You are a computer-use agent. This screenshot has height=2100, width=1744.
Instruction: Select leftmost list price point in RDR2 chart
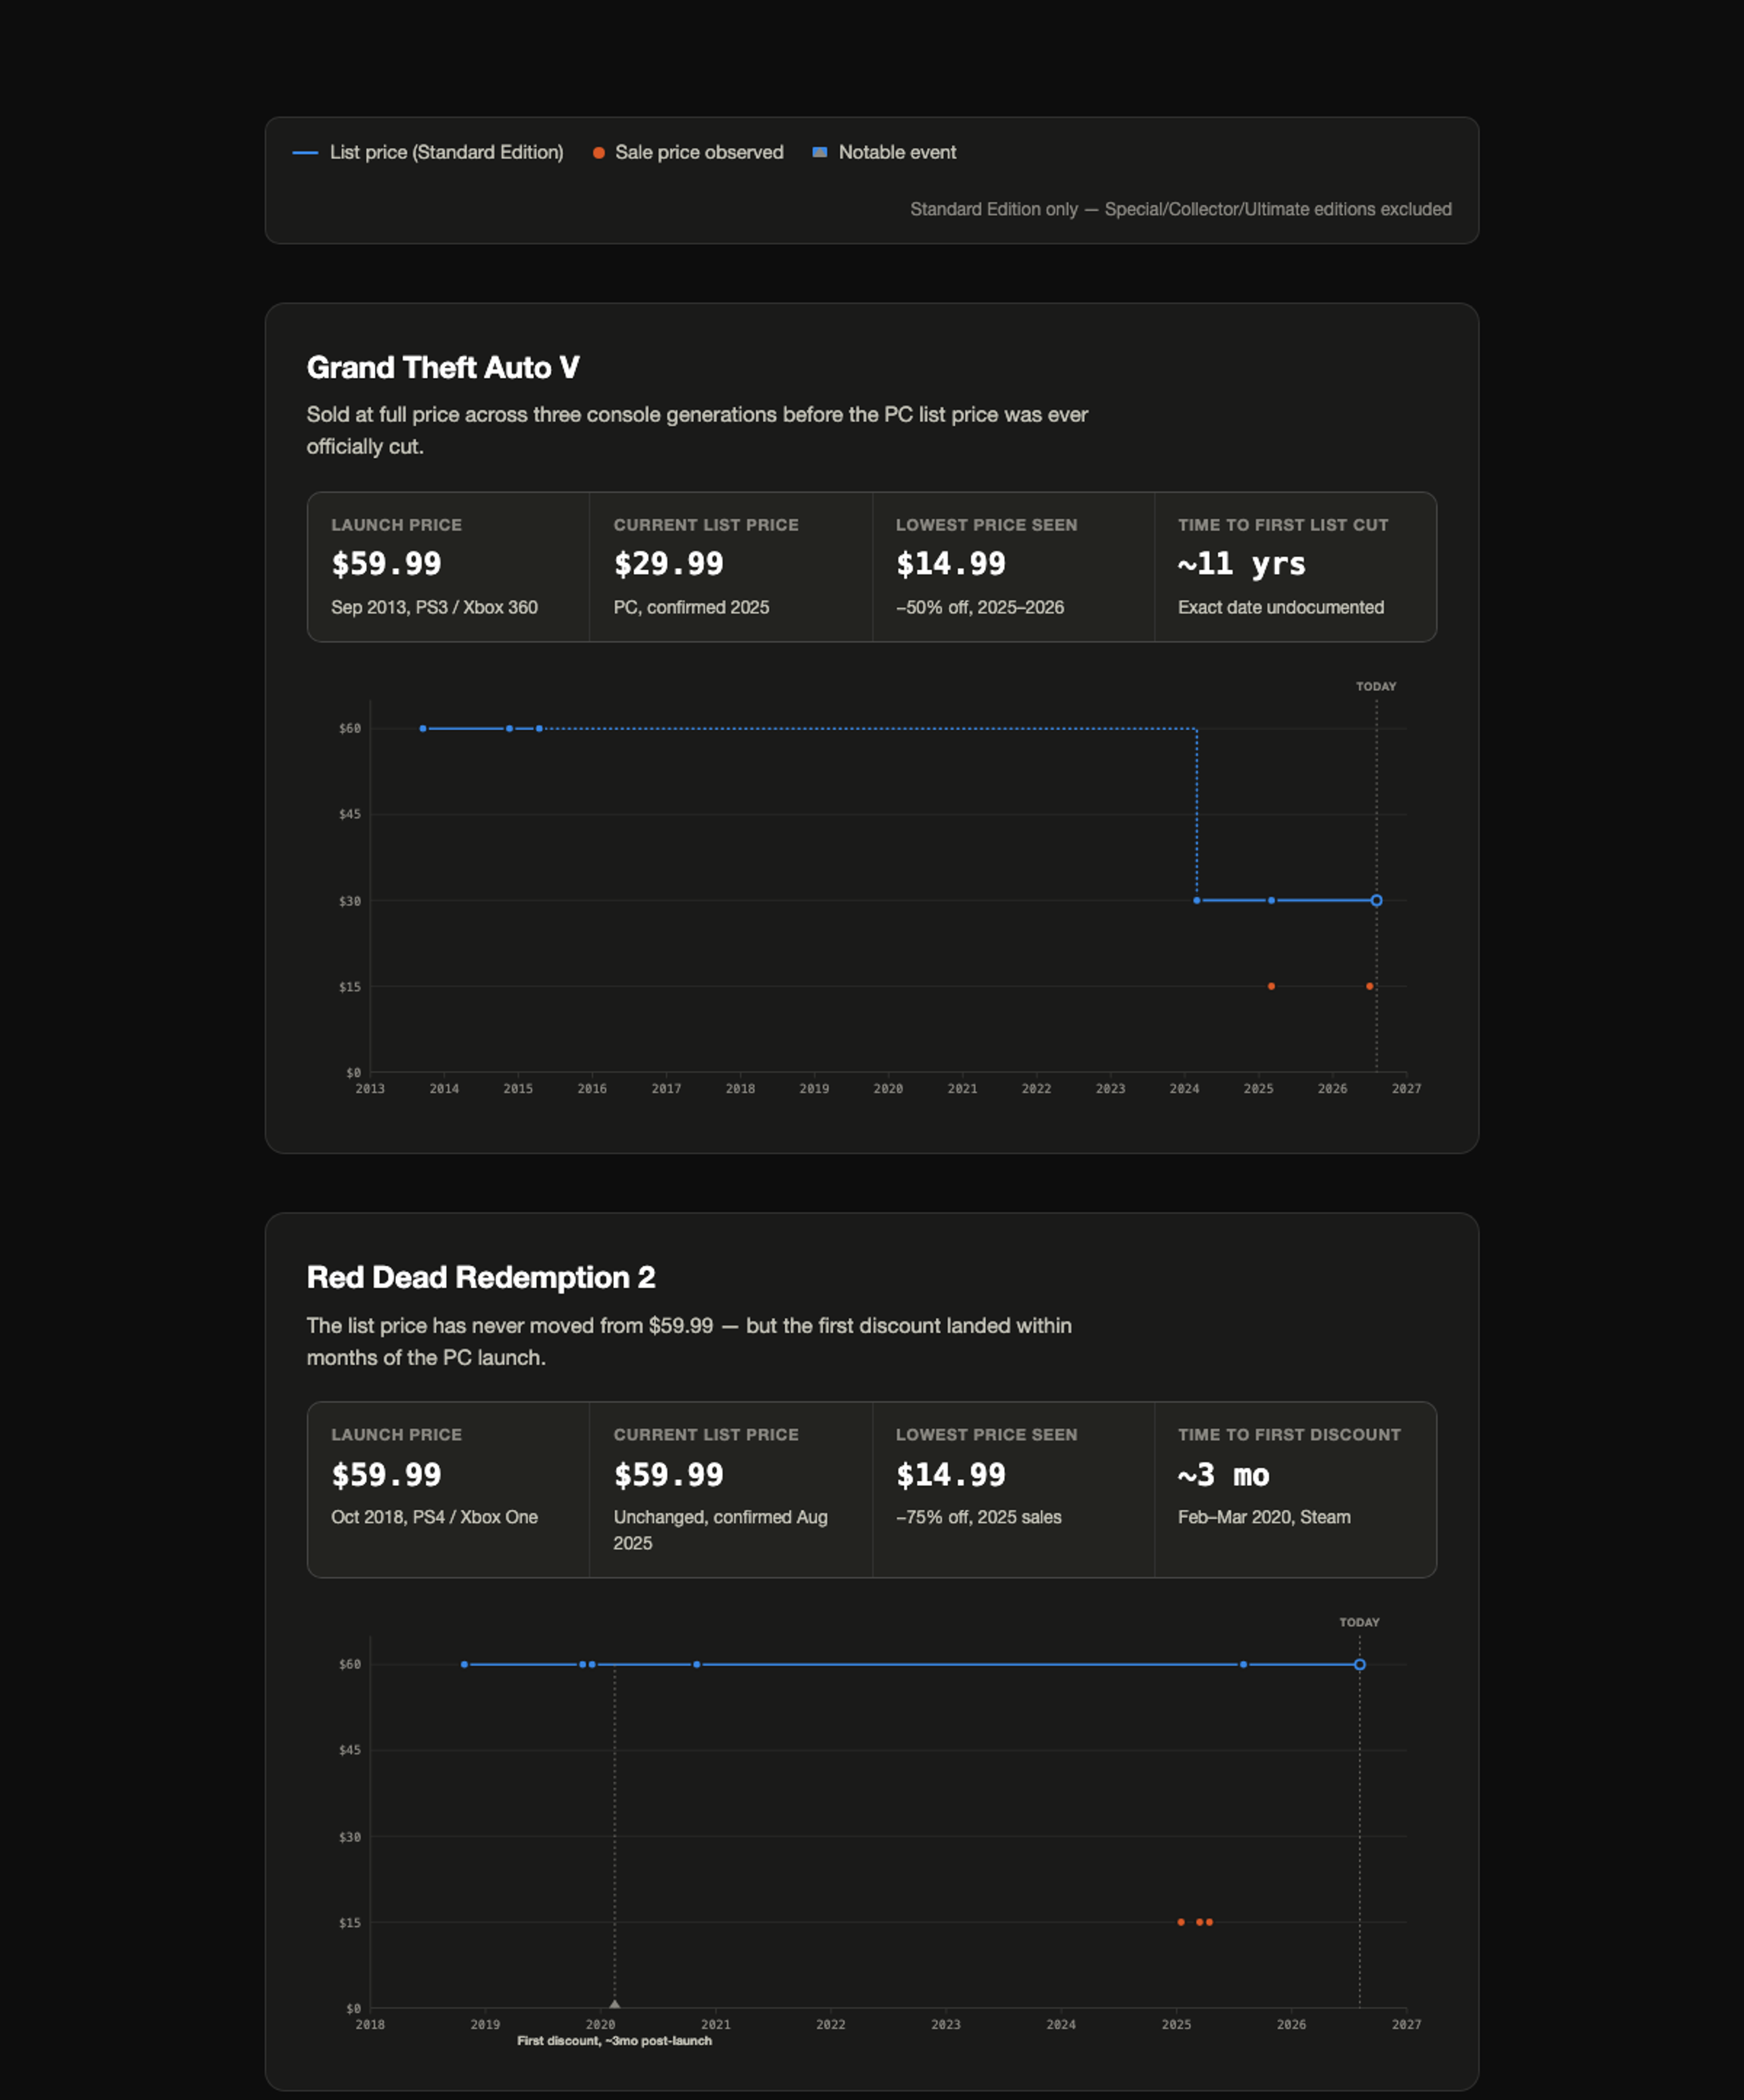click(x=464, y=1664)
